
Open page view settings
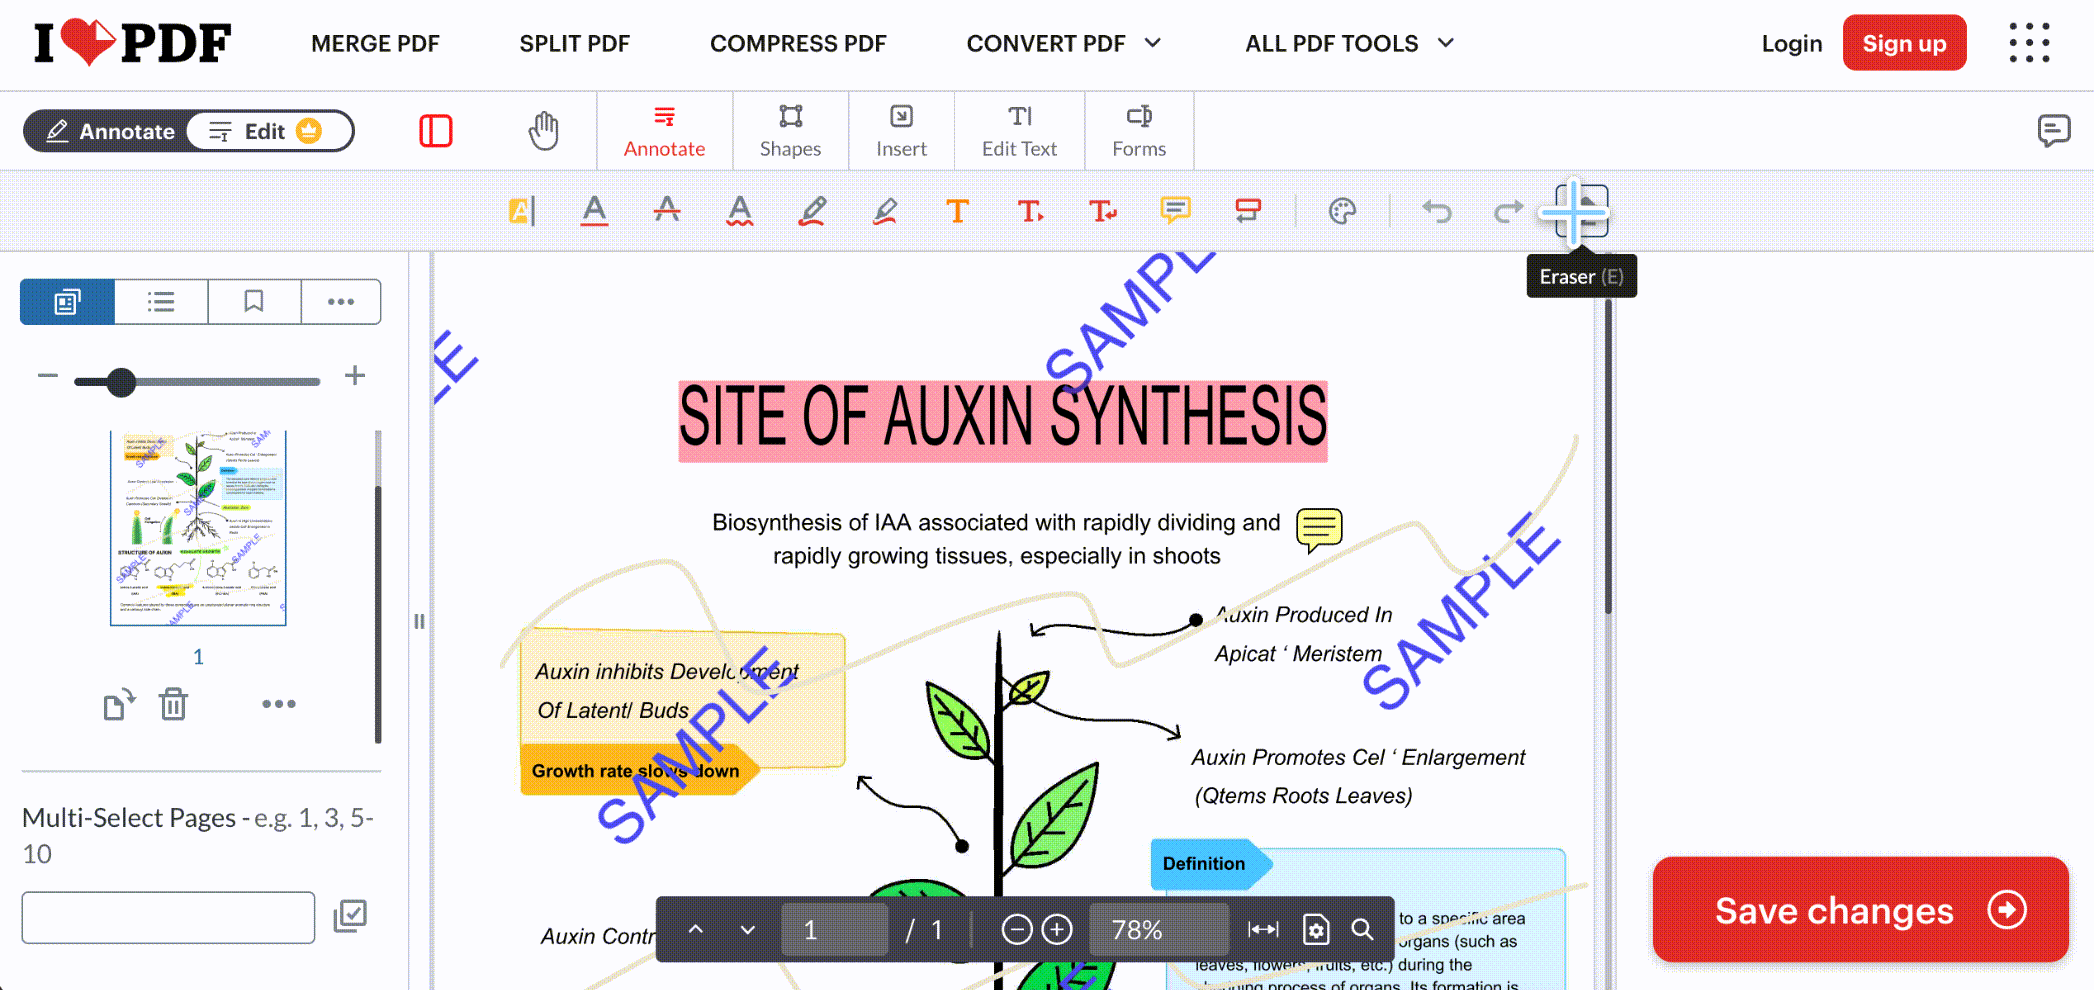tap(1316, 930)
